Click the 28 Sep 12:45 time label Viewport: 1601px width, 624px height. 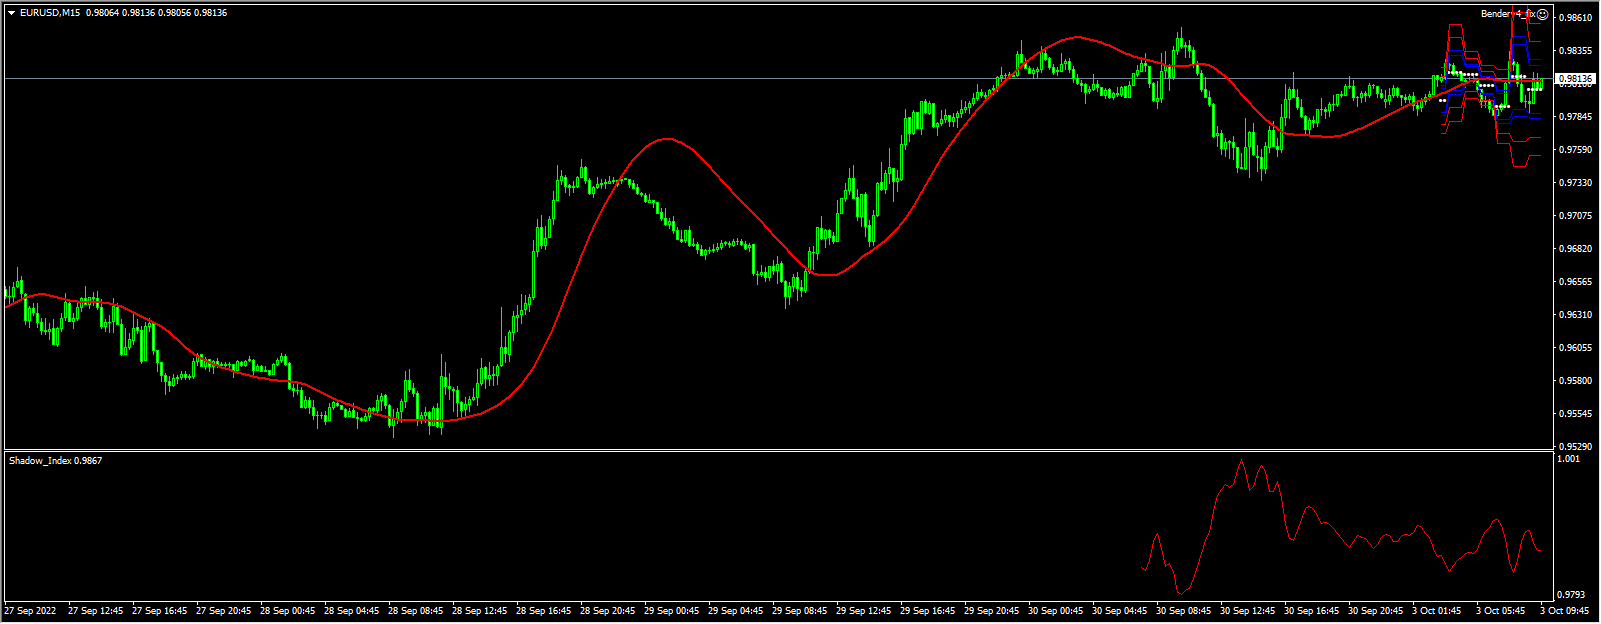pyautogui.click(x=480, y=610)
